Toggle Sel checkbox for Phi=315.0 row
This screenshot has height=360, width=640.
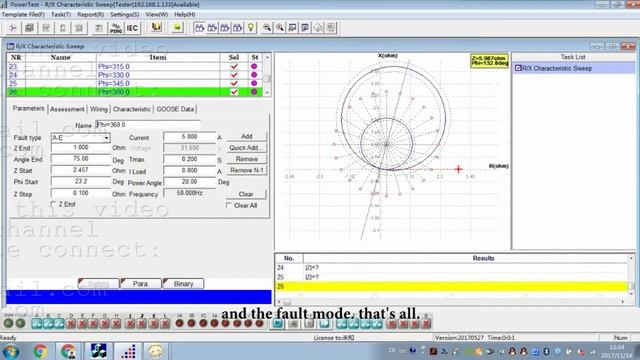pyautogui.click(x=234, y=66)
